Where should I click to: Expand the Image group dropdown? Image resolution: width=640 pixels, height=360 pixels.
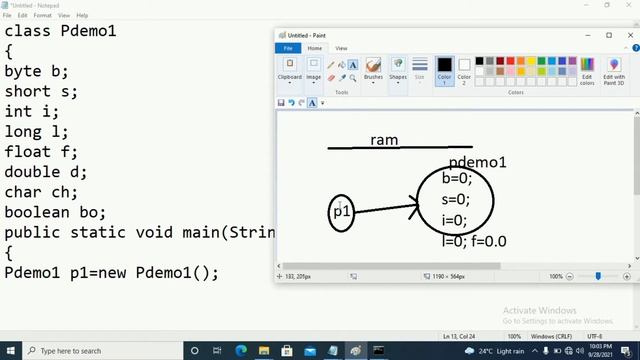coord(313,83)
